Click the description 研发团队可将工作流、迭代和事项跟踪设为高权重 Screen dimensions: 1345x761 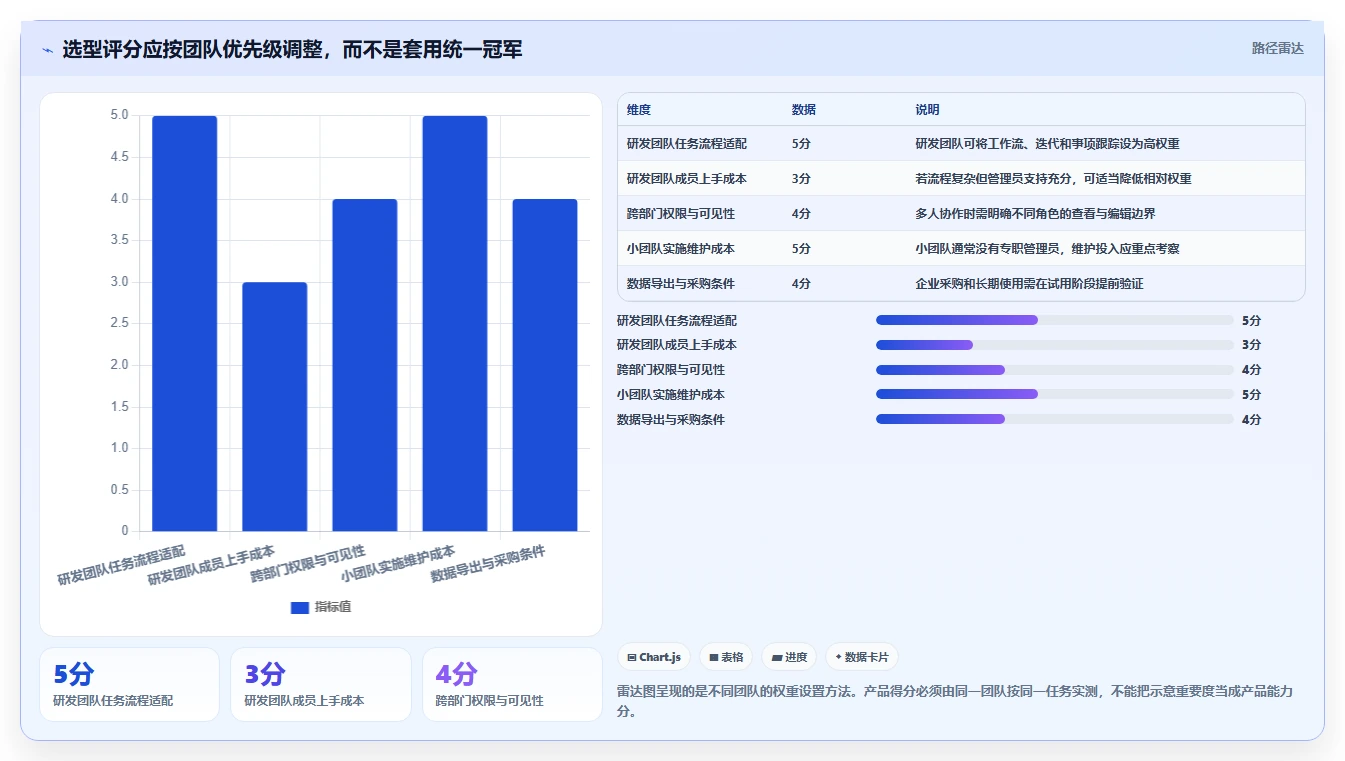pyautogui.click(x=1047, y=144)
